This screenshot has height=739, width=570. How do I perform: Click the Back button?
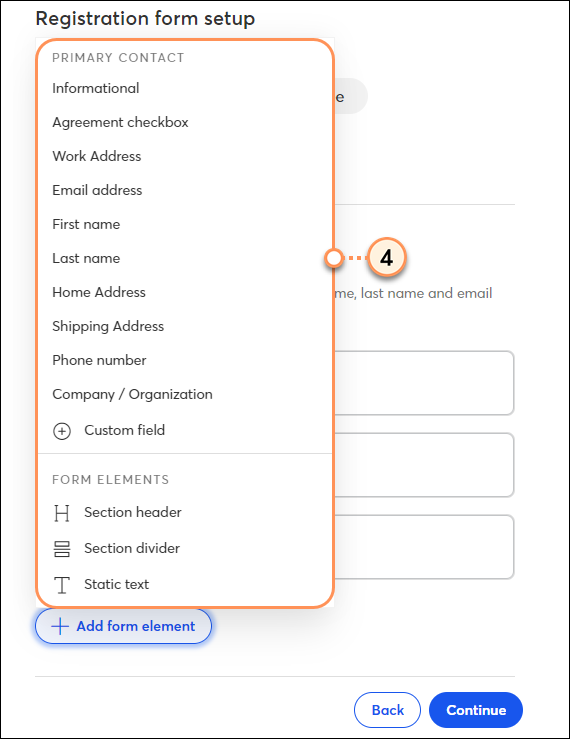coord(387,710)
